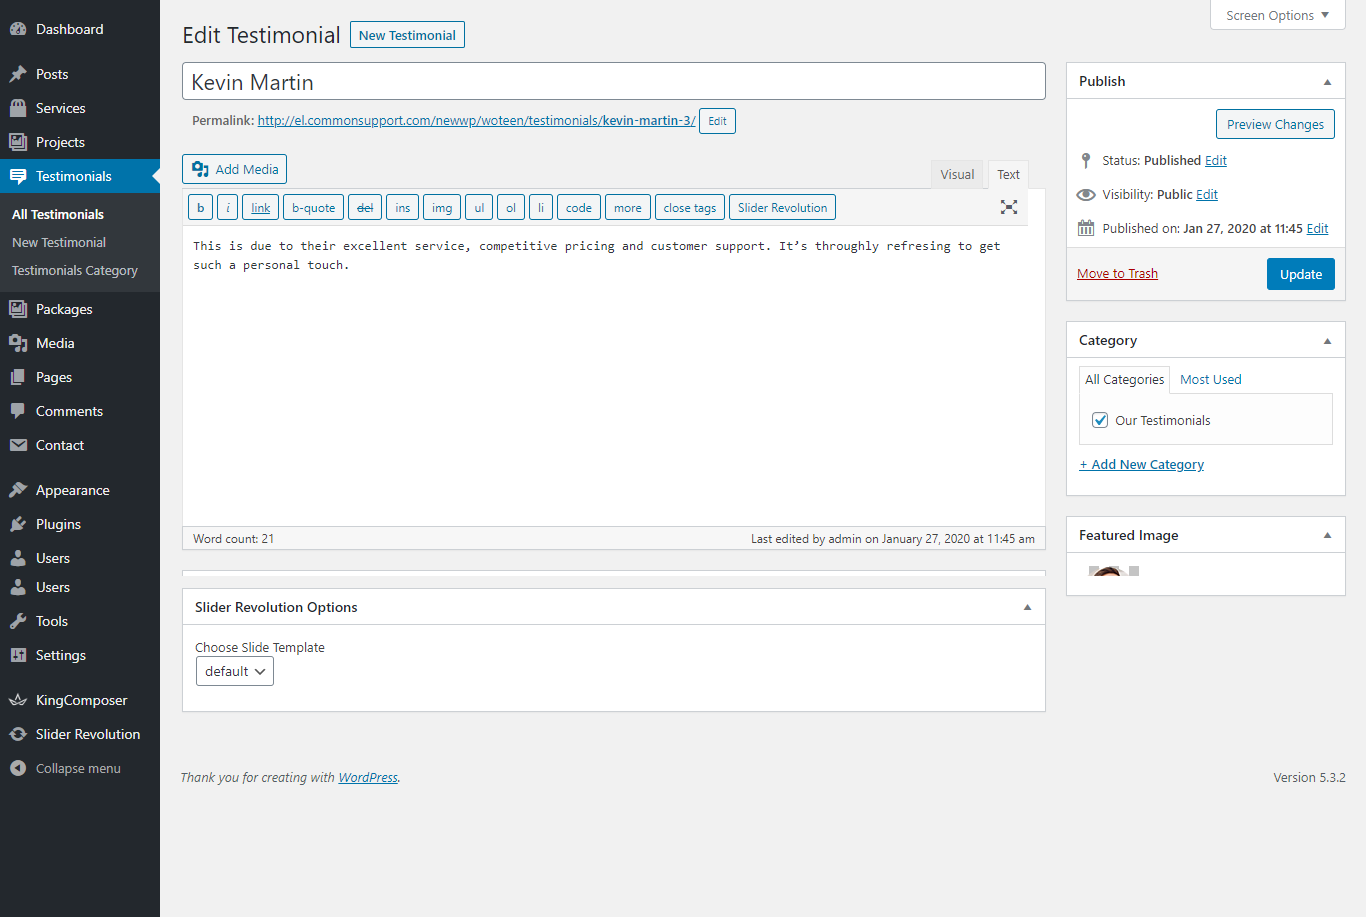The height and width of the screenshot is (918, 1366).
Task: Insert bold tag with b button
Action: tap(200, 208)
